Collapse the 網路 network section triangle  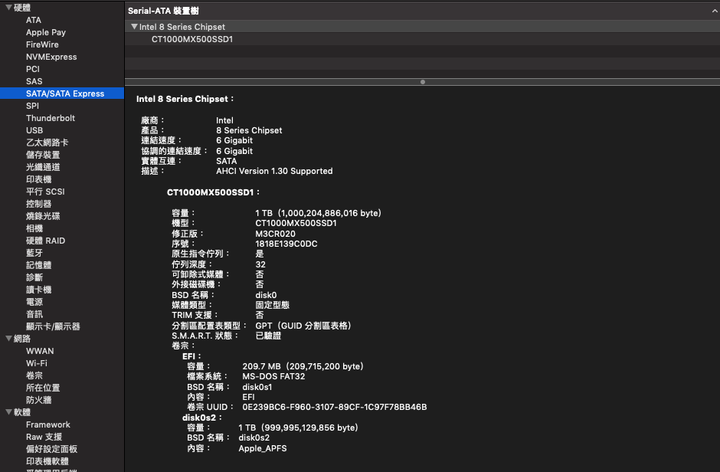pyautogui.click(x=8, y=338)
